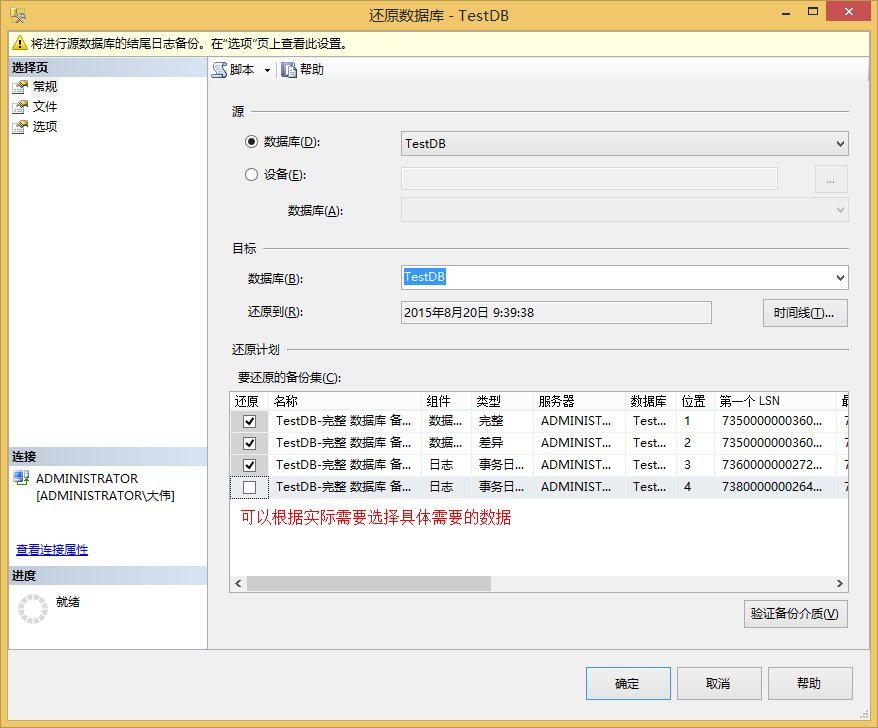Image resolution: width=878 pixels, height=728 pixels.
Task: Click the 组件 column header
Action: (x=446, y=401)
